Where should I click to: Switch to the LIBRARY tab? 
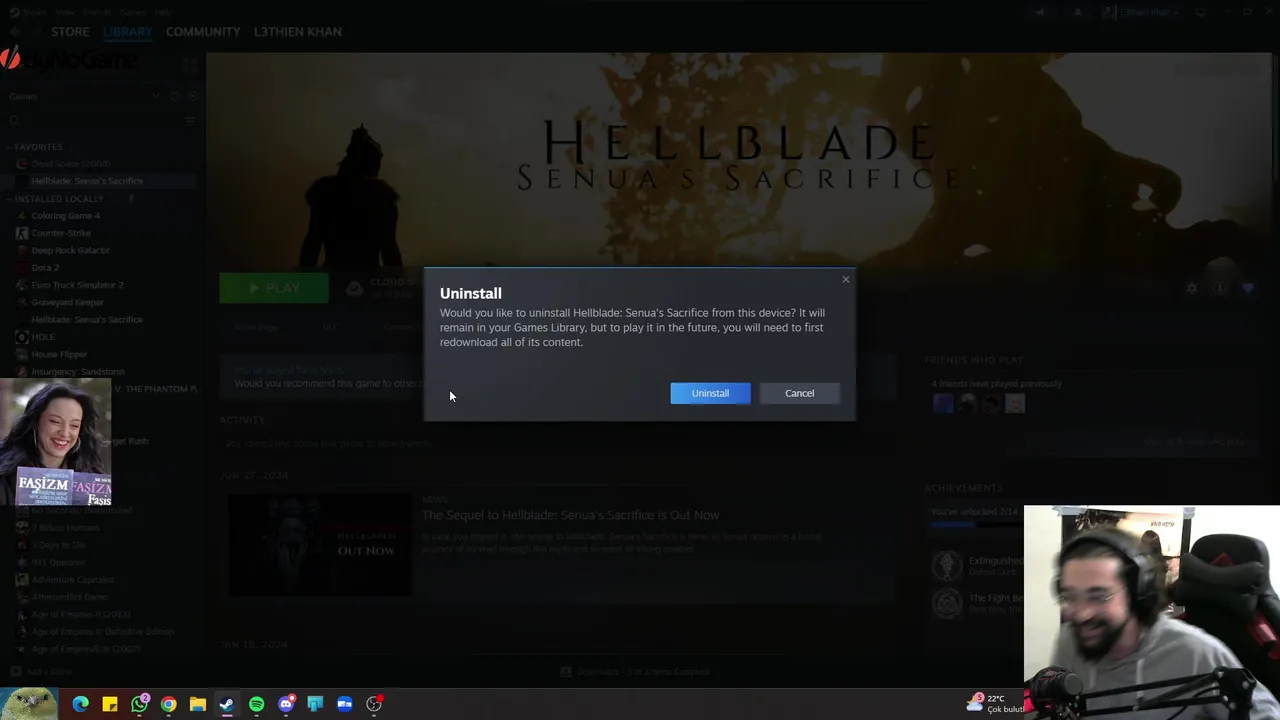128,31
